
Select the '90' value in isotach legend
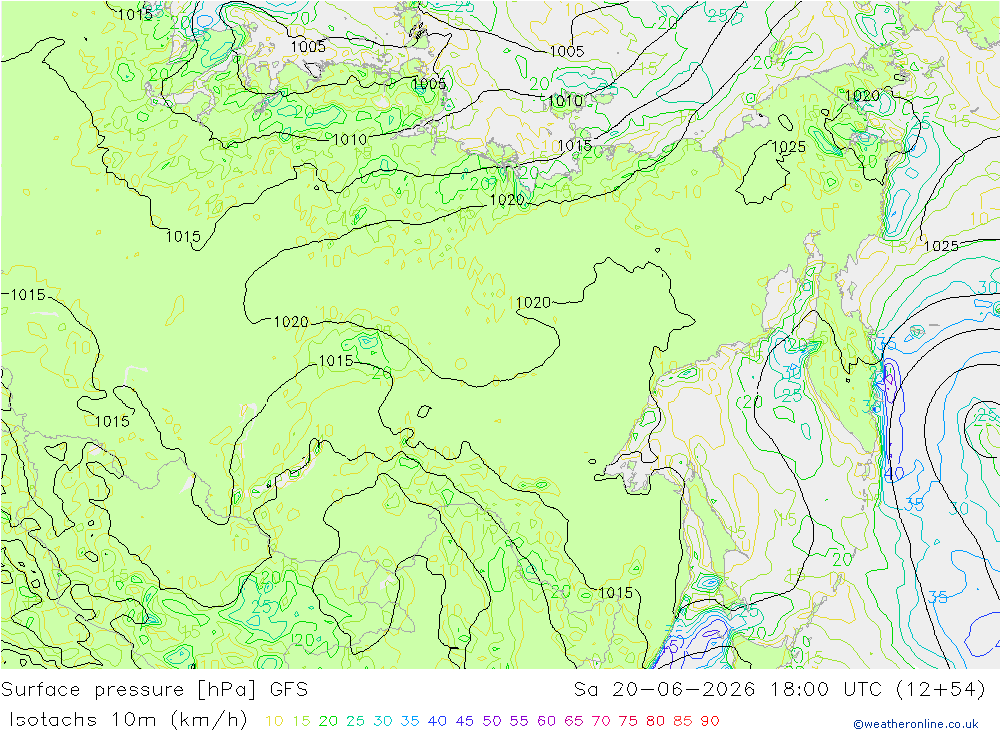tap(710, 721)
